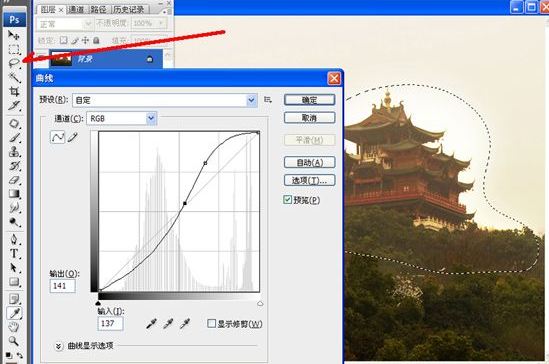Toggle the 预览 preview checkbox
Viewport: 549px width, 364px height.
click(287, 200)
